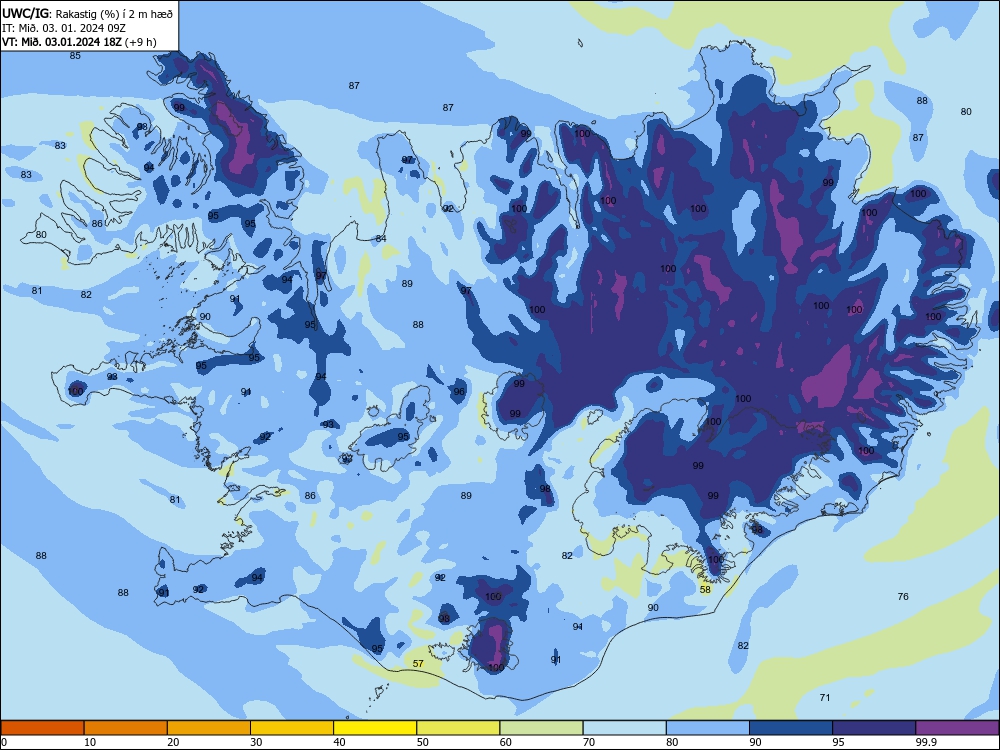Pick the 95–99.9 indigo legend swatch

[874, 728]
